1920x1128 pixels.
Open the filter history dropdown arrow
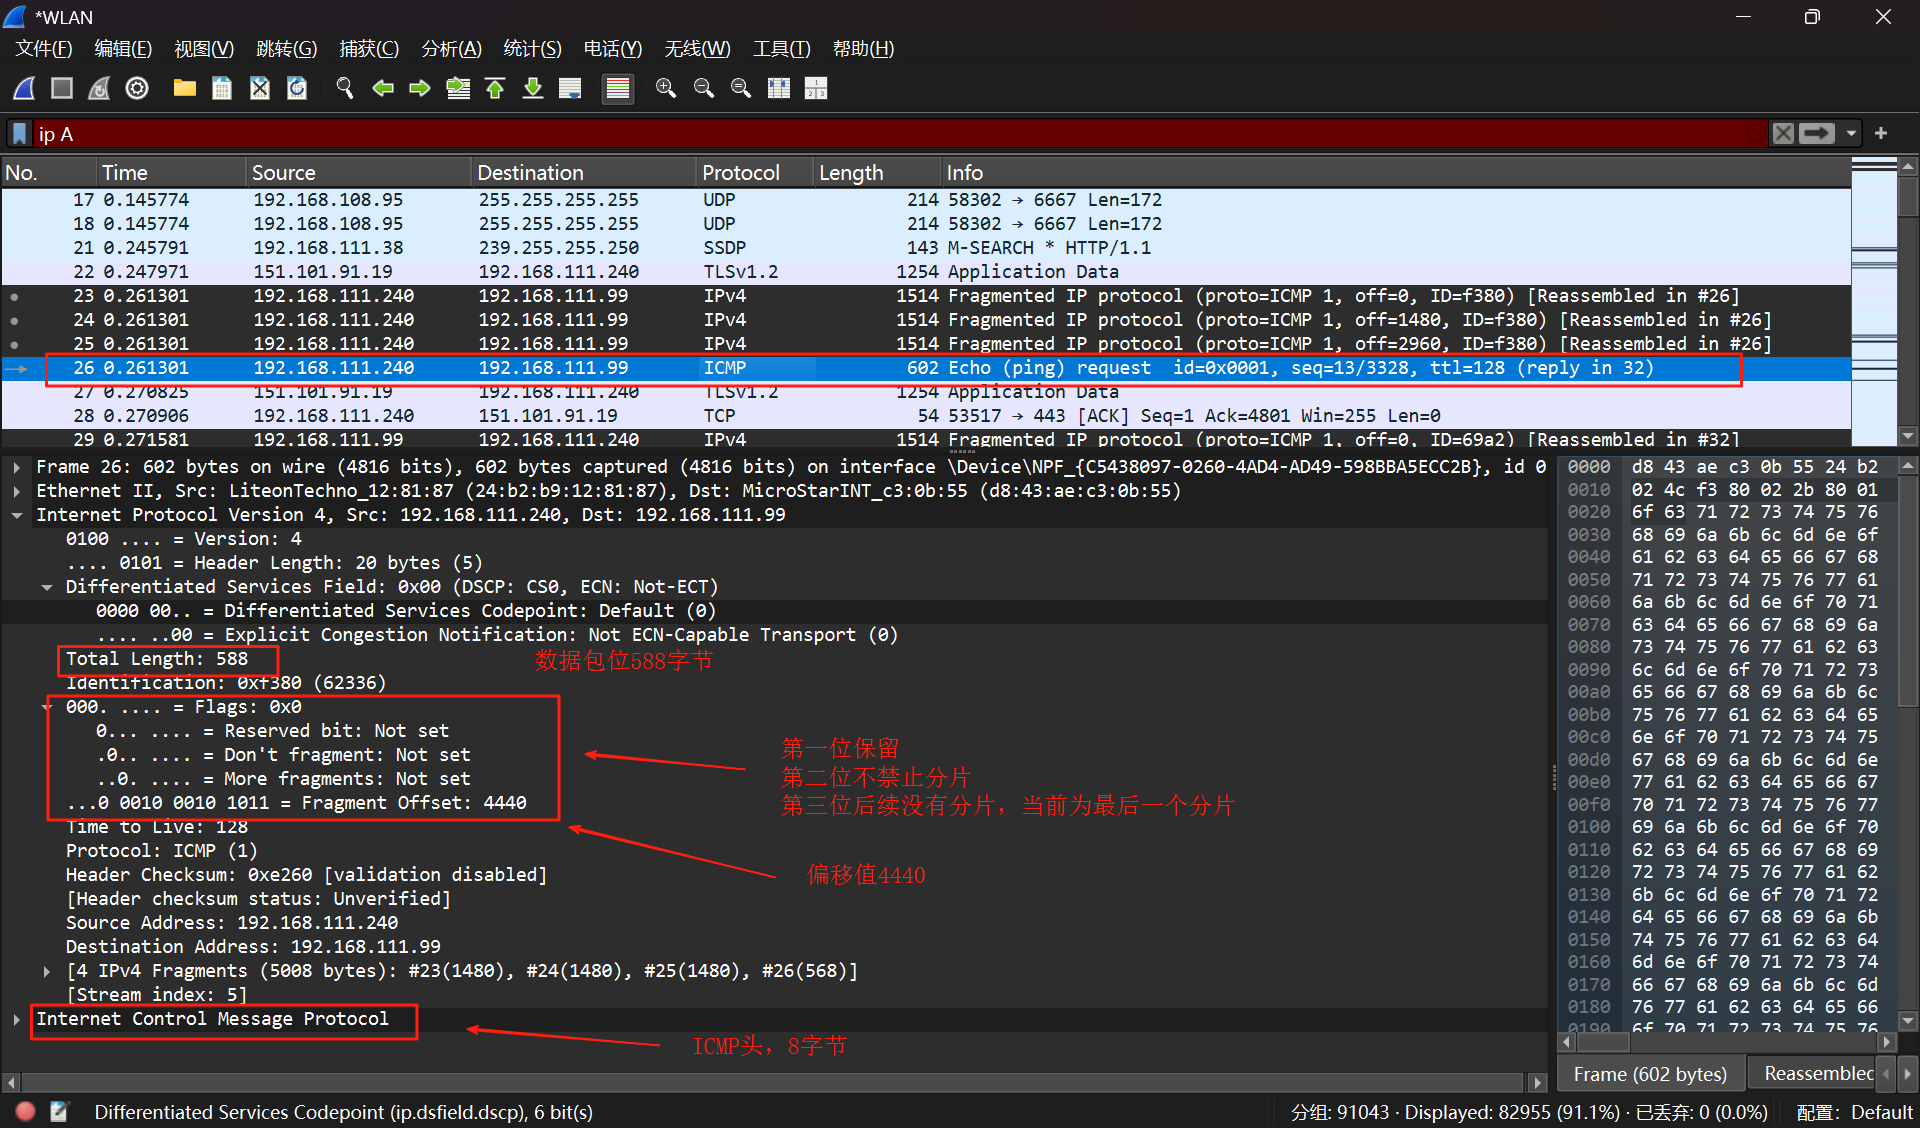point(1851,133)
